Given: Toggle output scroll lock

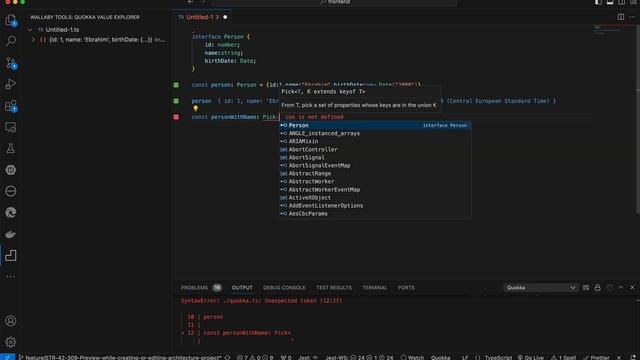Looking at the screenshot, I should [x=597, y=287].
